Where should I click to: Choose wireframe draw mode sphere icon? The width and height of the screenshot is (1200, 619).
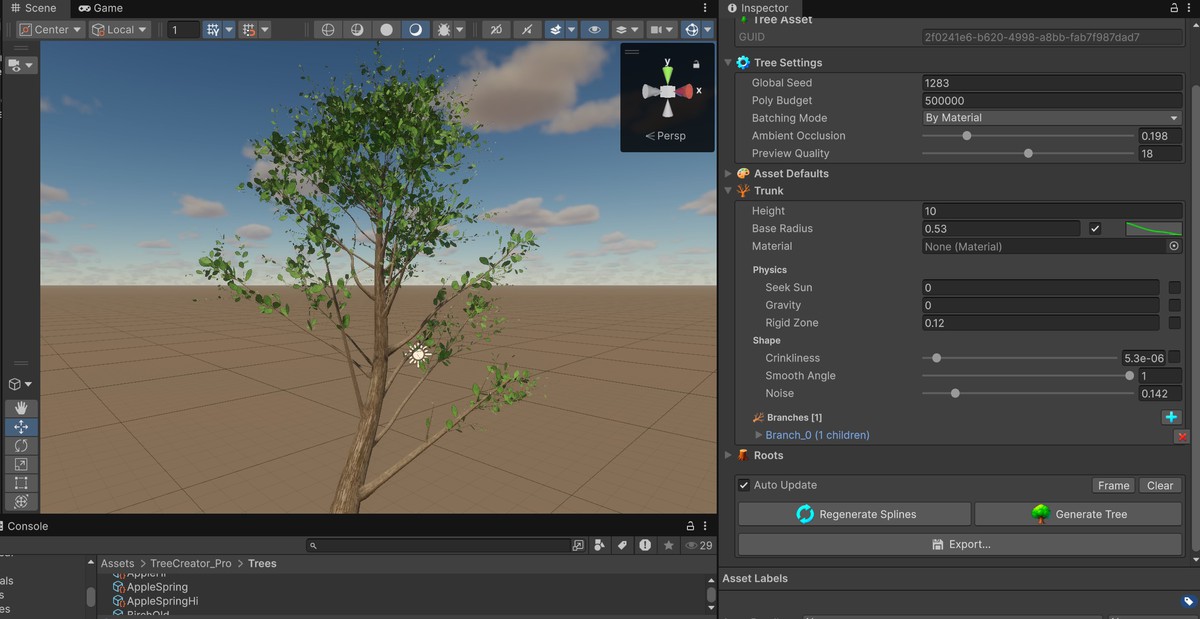328,30
